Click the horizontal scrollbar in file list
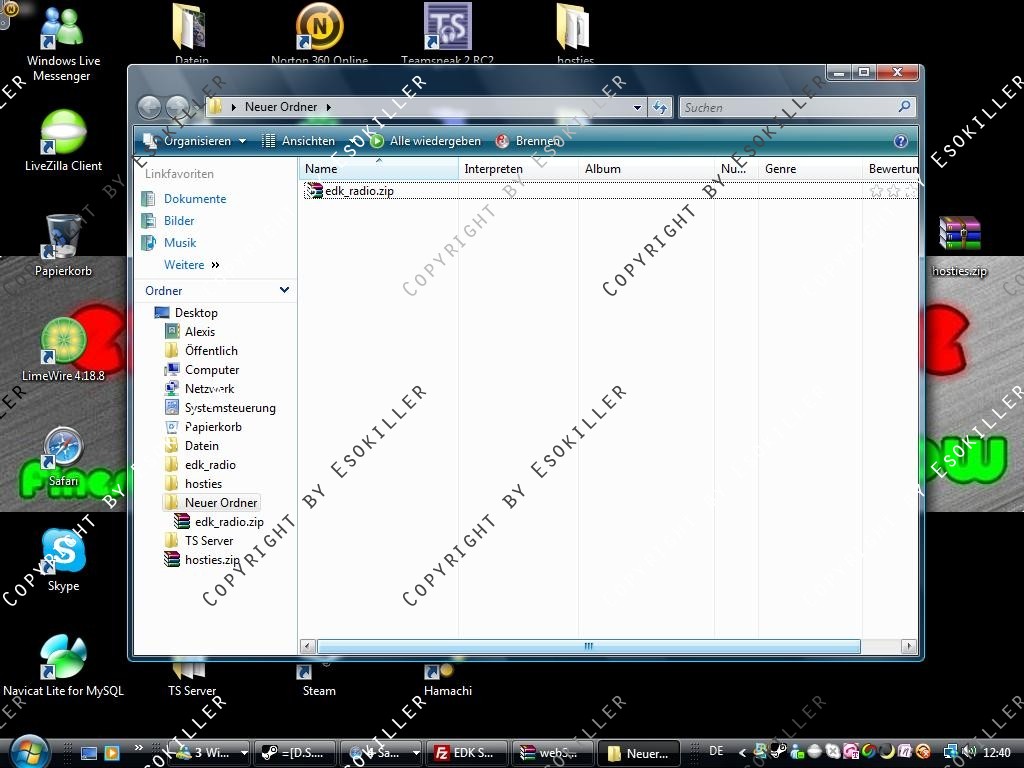The width and height of the screenshot is (1024, 768). pos(588,647)
